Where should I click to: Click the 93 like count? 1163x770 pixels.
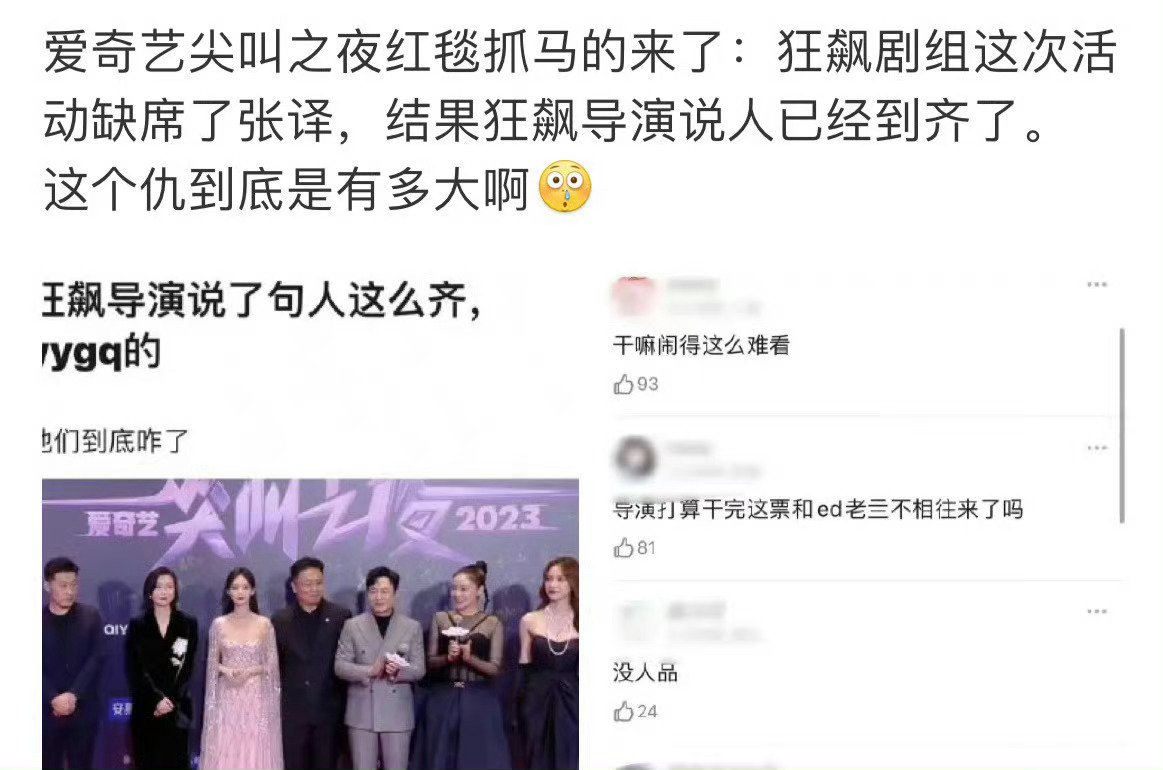click(648, 384)
